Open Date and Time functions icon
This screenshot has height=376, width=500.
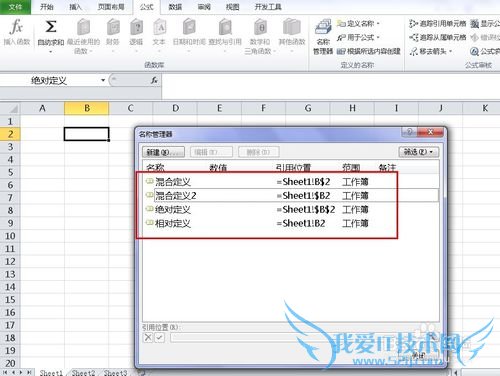pyautogui.click(x=189, y=27)
